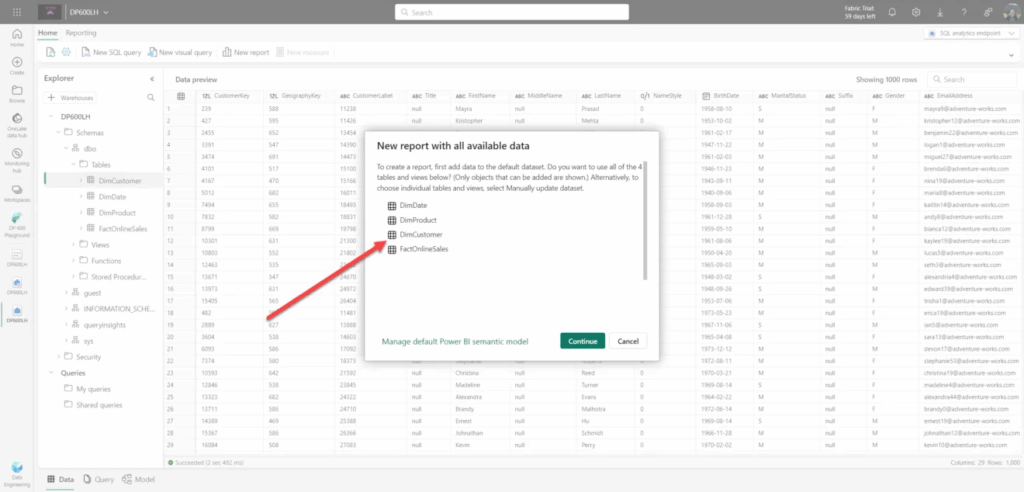Open DP-600 Playground workspace icon
The width and height of the screenshot is (1024, 492).
[x=17, y=224]
